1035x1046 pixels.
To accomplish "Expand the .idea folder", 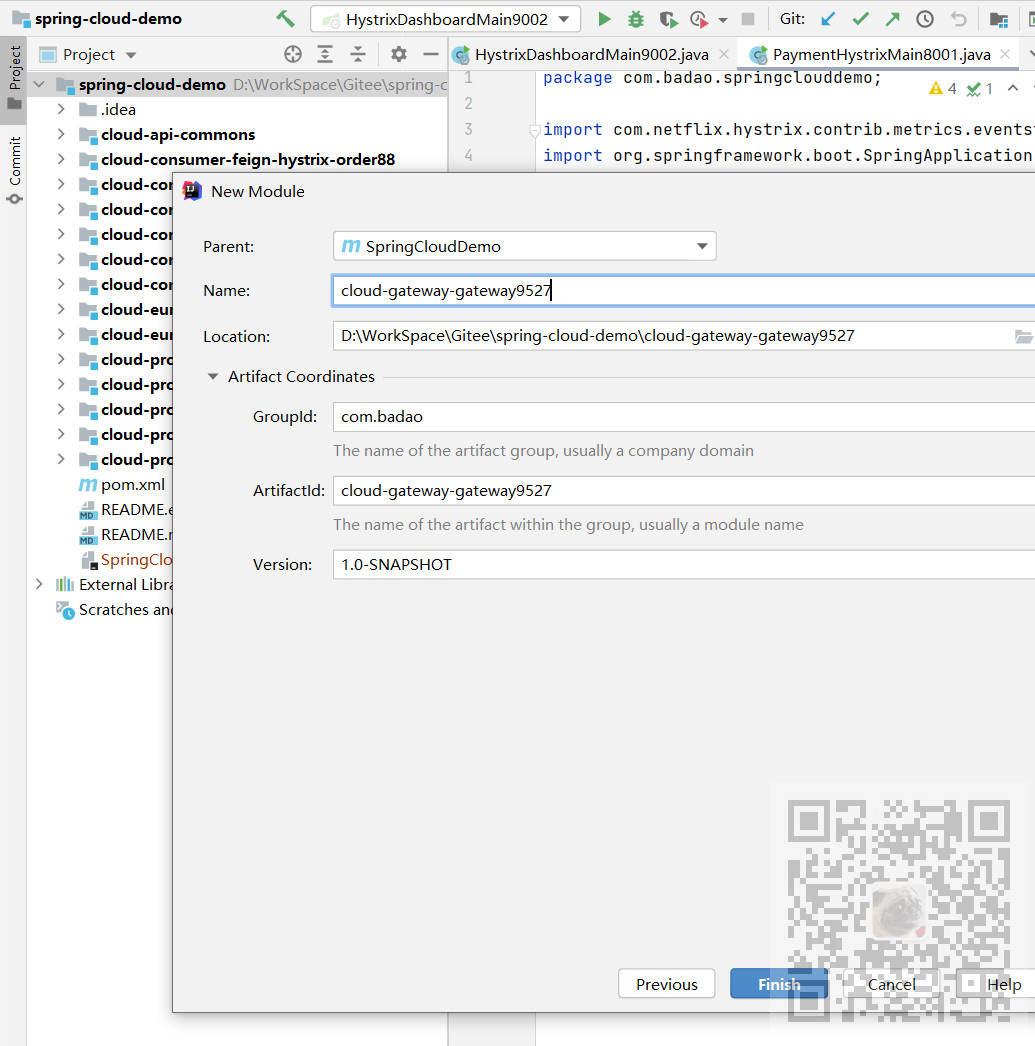I will point(61,109).
